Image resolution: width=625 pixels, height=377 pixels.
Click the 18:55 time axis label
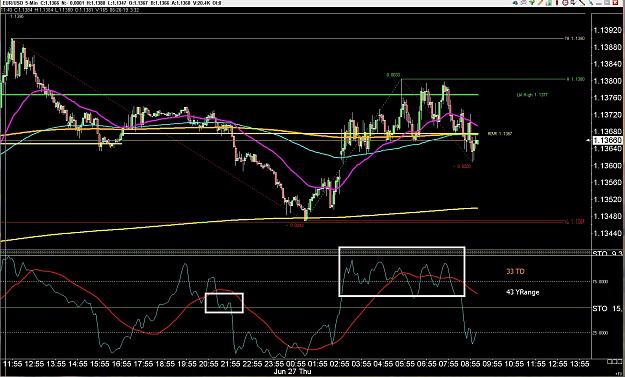coord(165,364)
